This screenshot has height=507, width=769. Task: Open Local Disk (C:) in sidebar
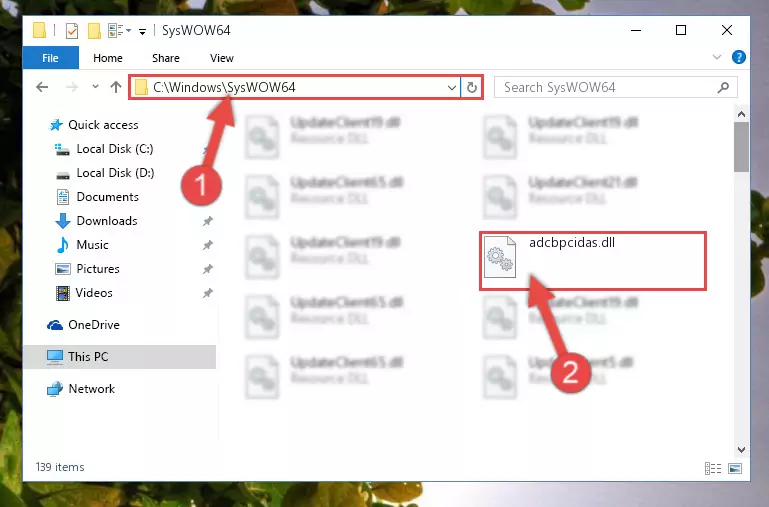click(x=115, y=149)
